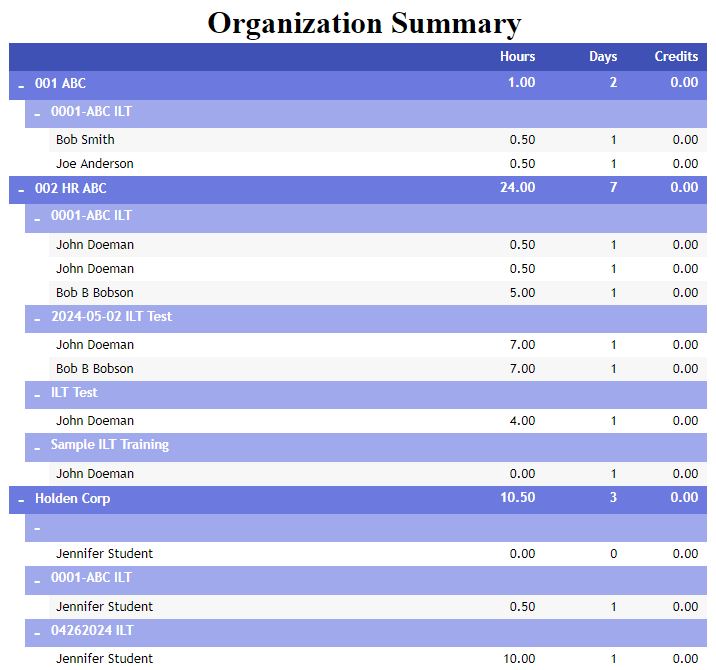Collapse the 2024-05-02 ILT Test section
Image resolution: width=716 pixels, height=670 pixels.
(x=37, y=319)
